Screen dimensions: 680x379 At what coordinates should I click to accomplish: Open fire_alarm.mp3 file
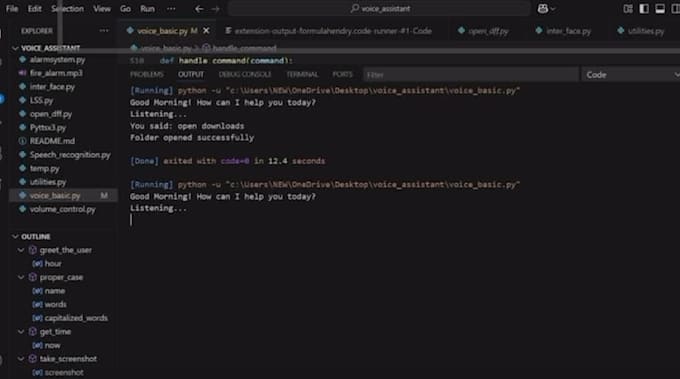pyautogui.click(x=56, y=73)
